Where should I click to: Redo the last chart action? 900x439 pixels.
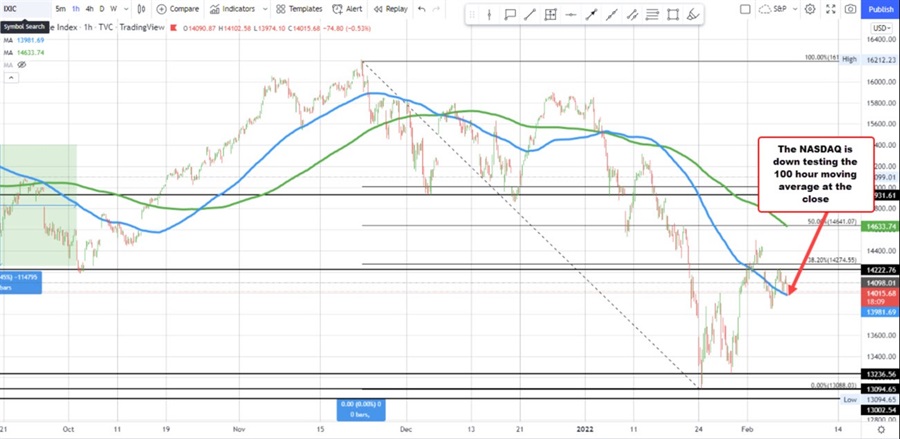click(x=438, y=9)
